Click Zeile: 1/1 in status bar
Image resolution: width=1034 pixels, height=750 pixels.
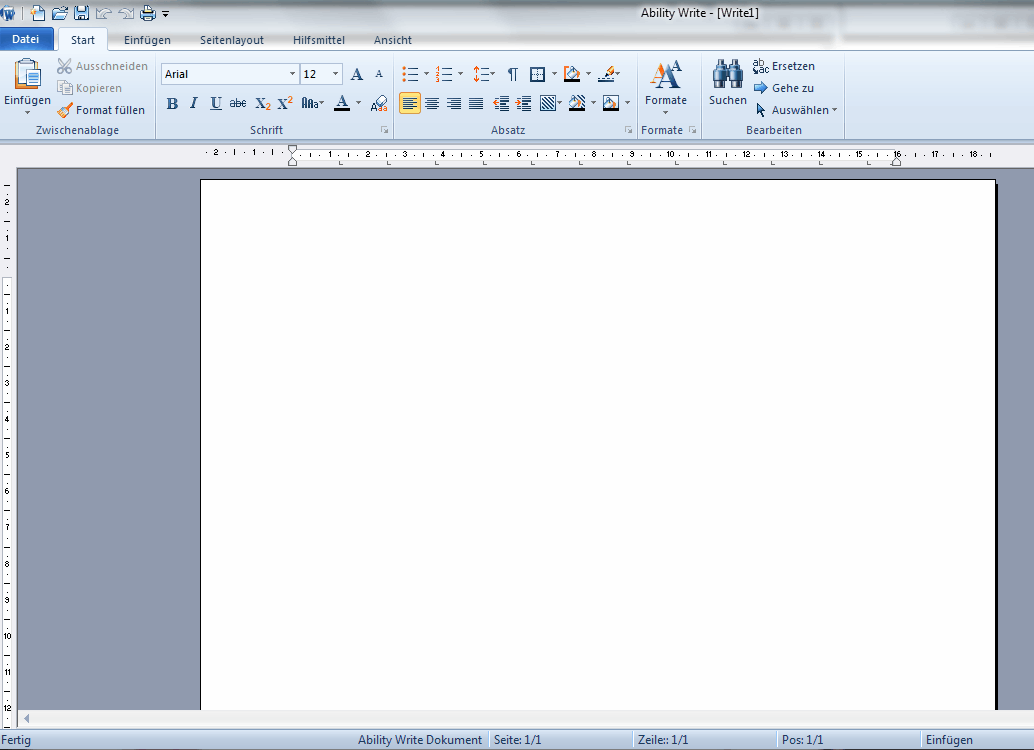point(663,740)
